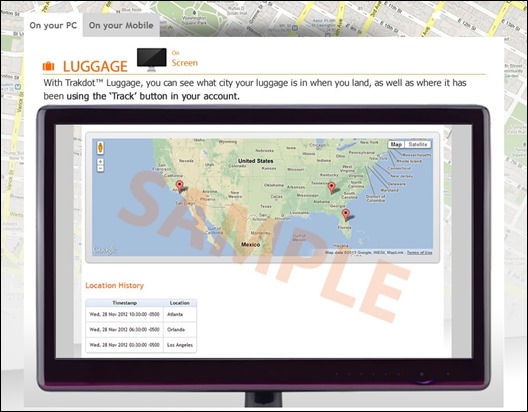Select the Orlando location history row
The height and width of the screenshot is (412, 528).
[141, 330]
